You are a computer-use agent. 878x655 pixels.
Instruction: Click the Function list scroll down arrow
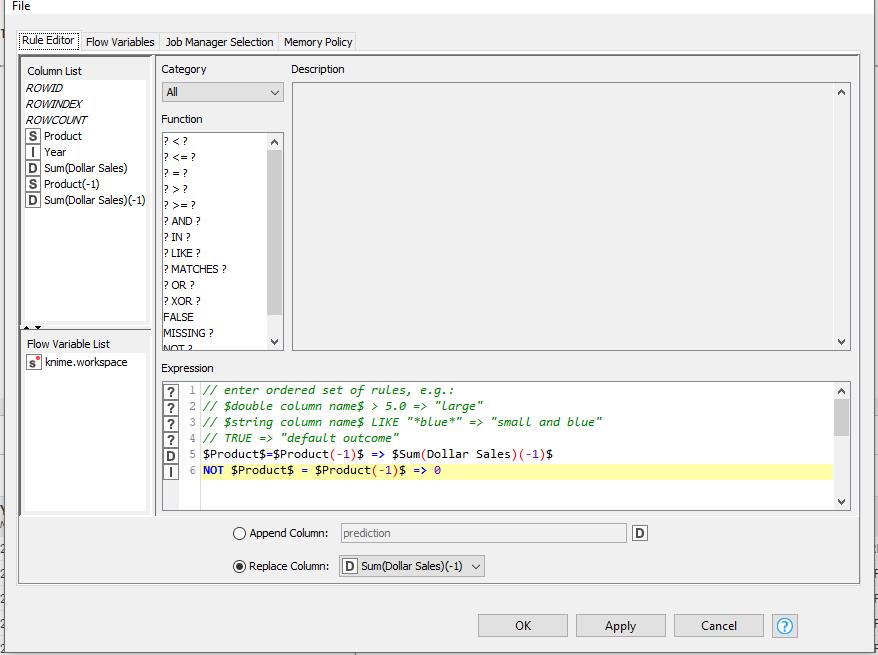coord(274,341)
